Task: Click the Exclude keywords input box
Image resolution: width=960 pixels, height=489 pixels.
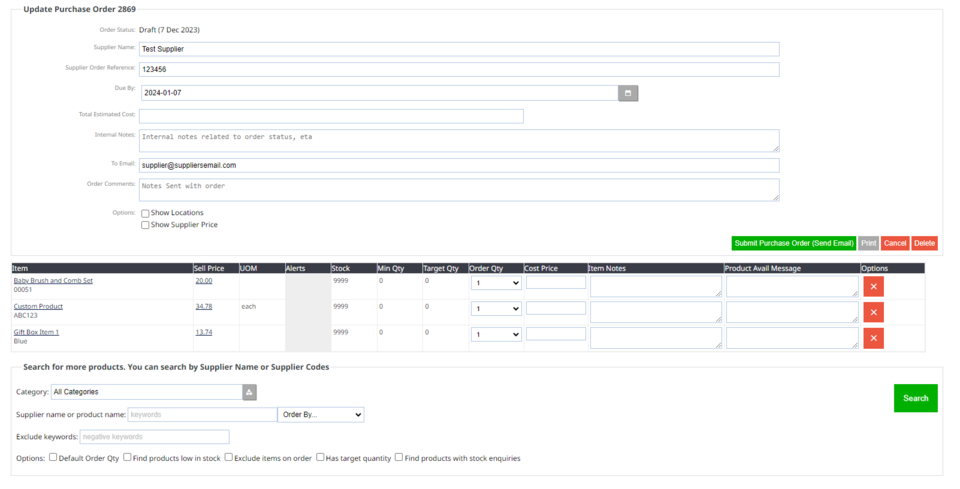Action: 154,437
